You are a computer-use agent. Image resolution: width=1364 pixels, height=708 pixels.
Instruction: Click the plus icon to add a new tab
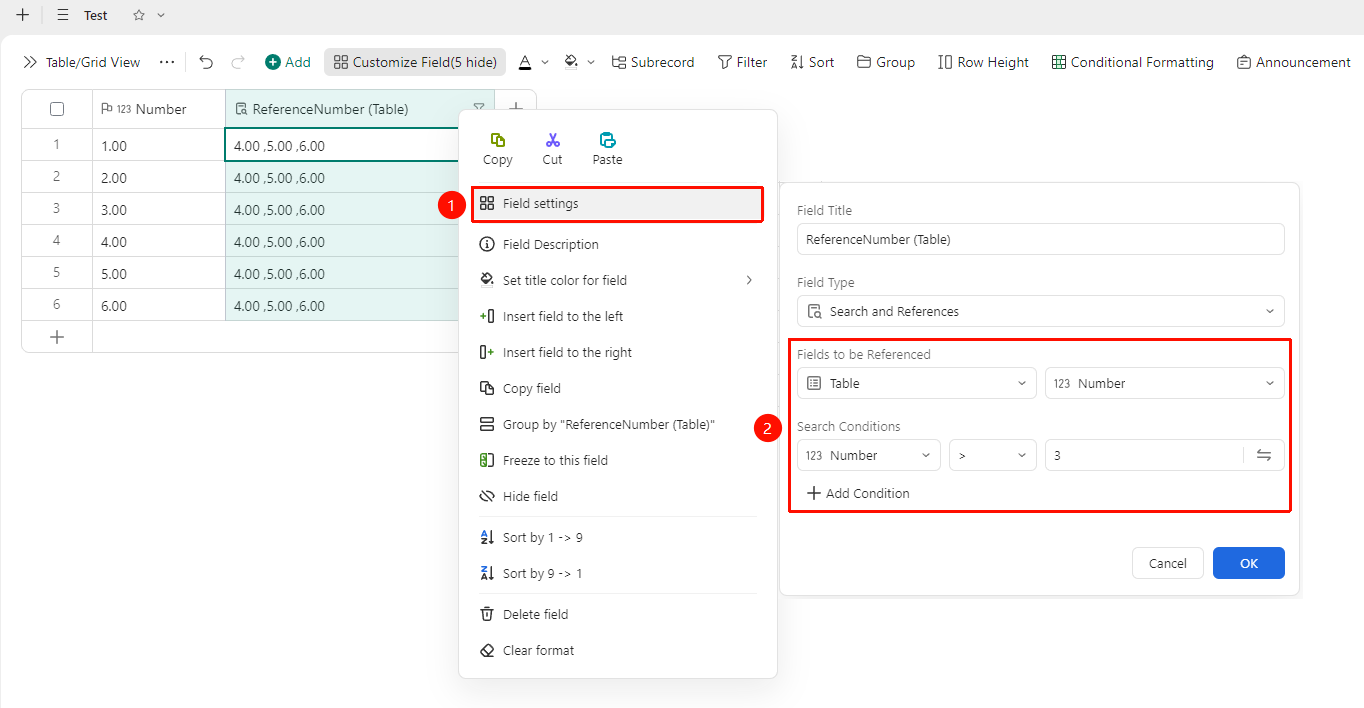[x=22, y=15]
